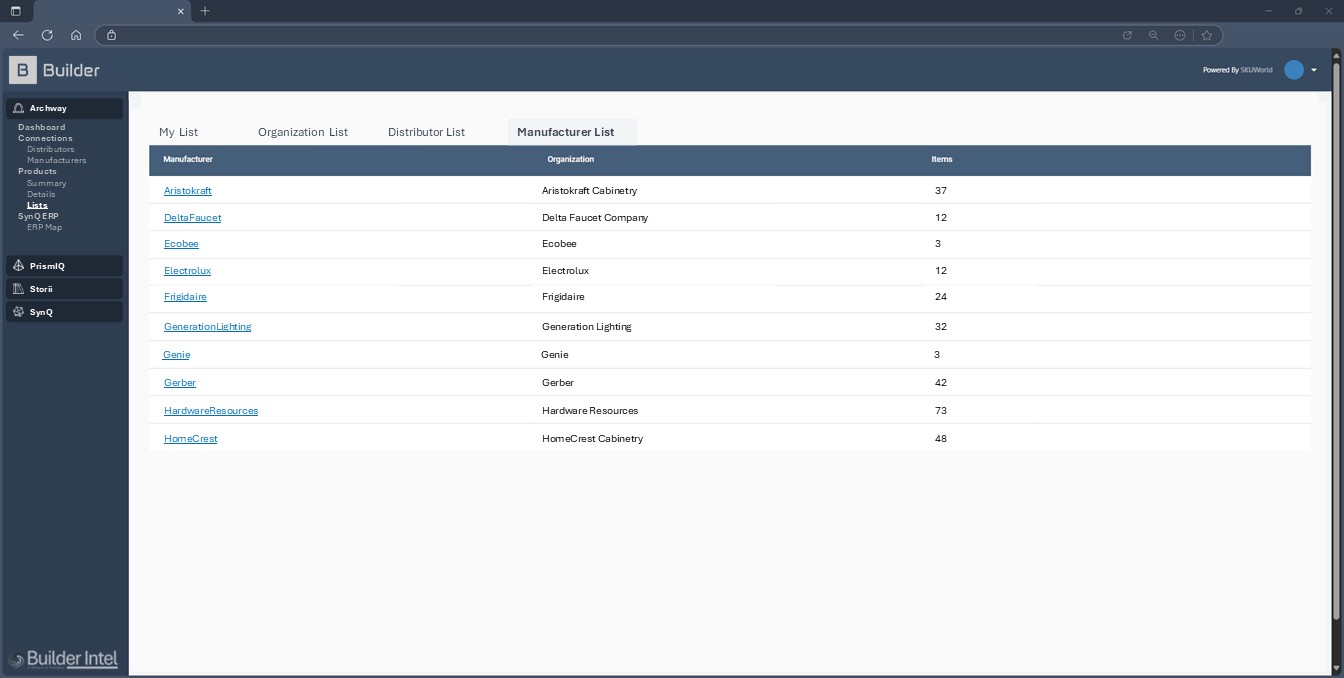Open the user account dropdown arrow
The width and height of the screenshot is (1344, 678).
1314,70
